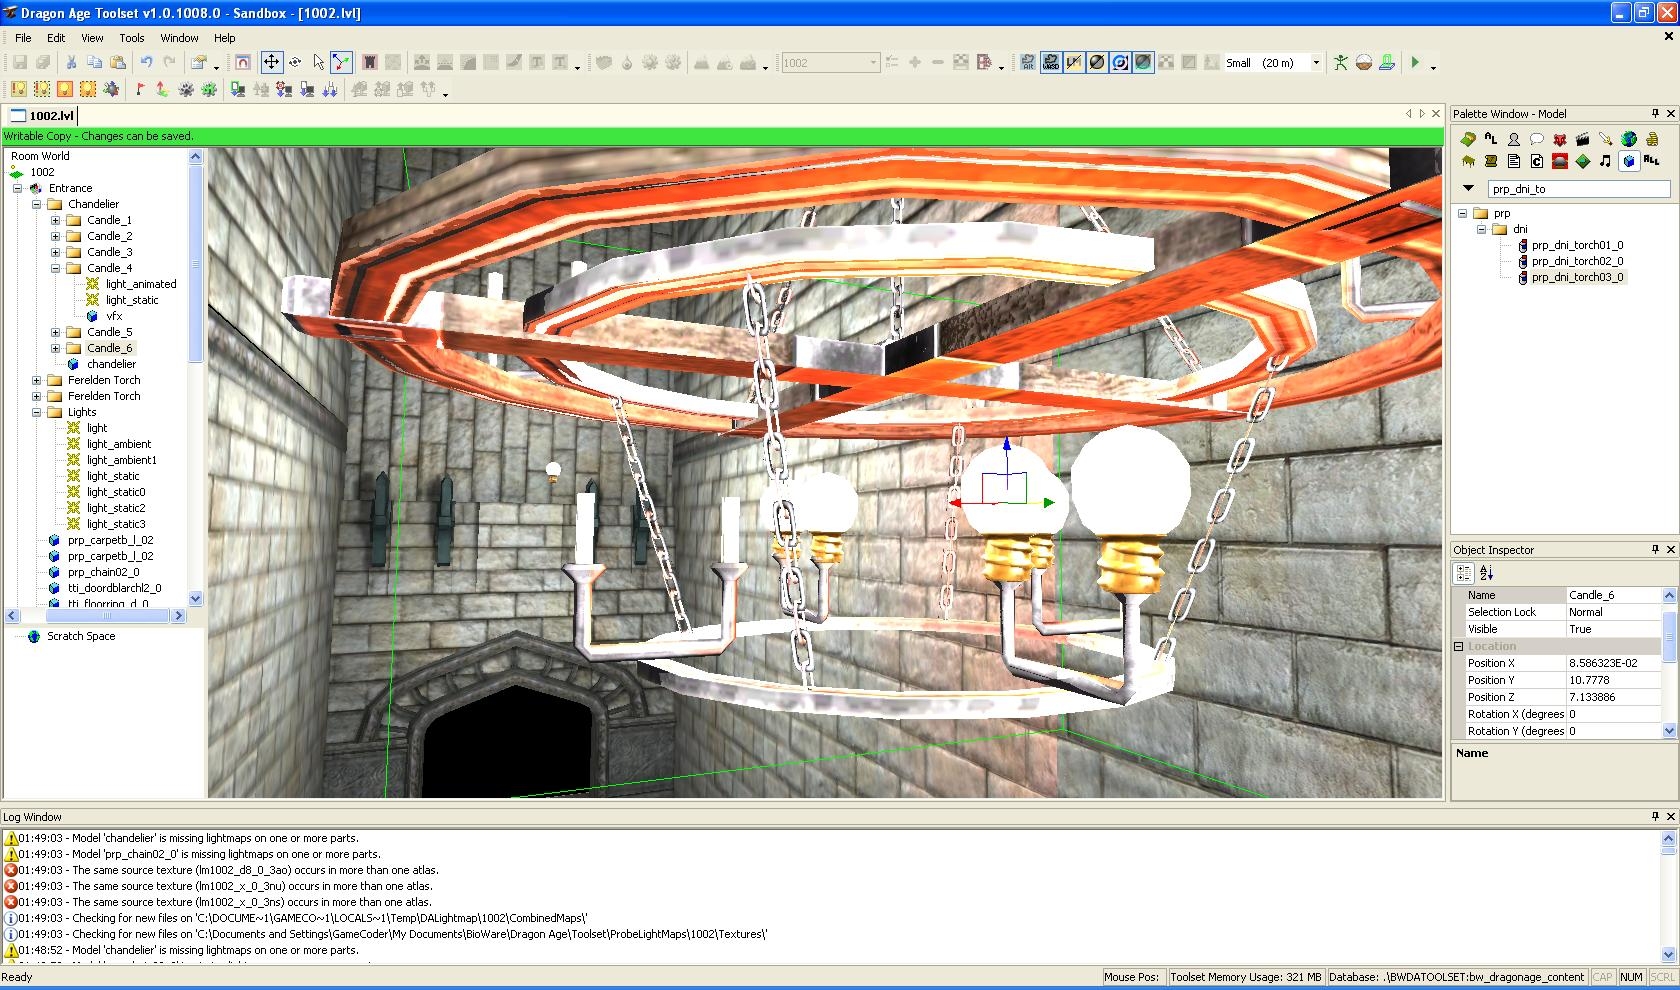This screenshot has height=990, width=1680.
Task: Click the green running figure icon
Action: pyautogui.click(x=1341, y=62)
